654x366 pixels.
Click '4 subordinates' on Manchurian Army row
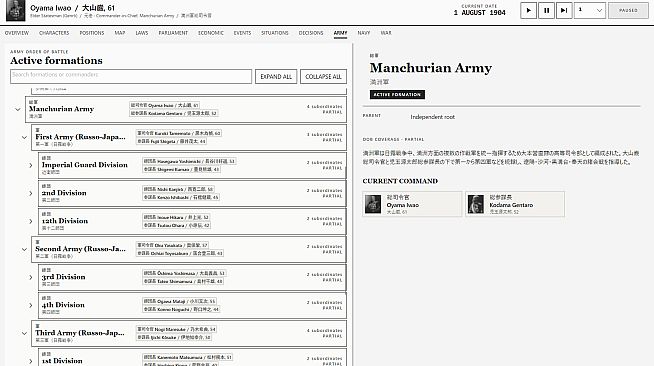coord(324,107)
